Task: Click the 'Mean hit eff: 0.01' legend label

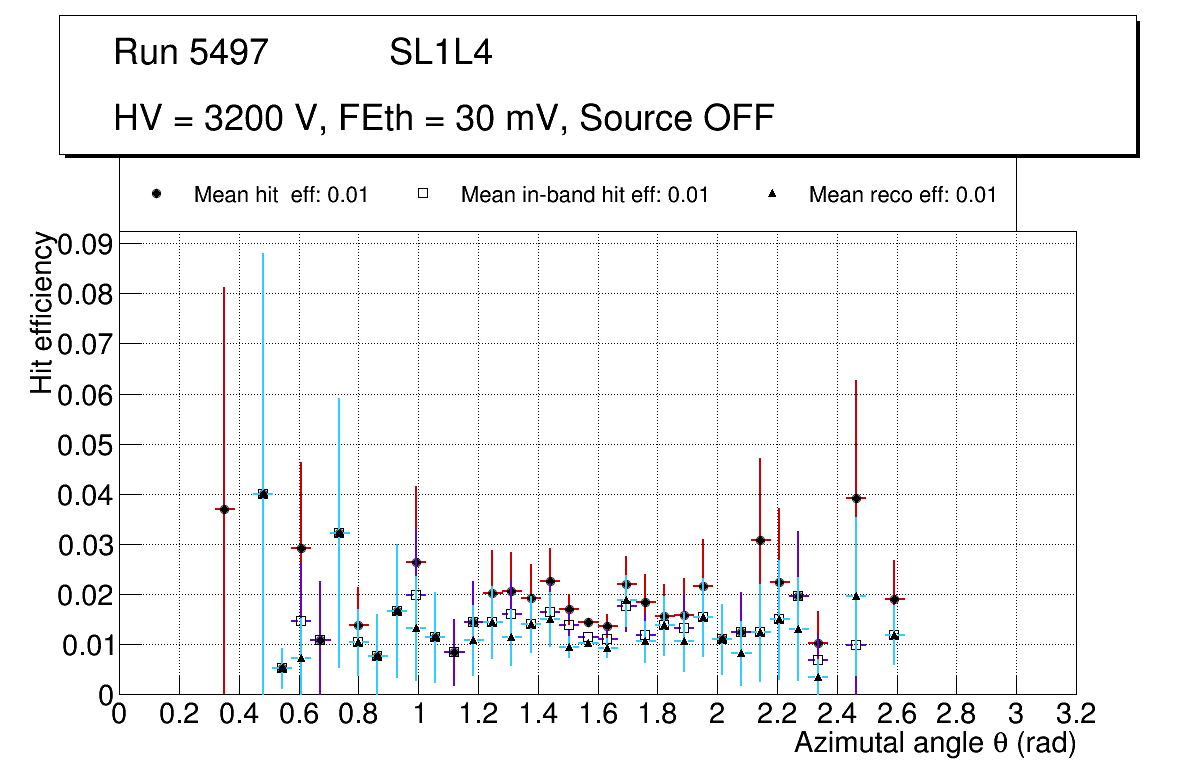Action: (281, 195)
